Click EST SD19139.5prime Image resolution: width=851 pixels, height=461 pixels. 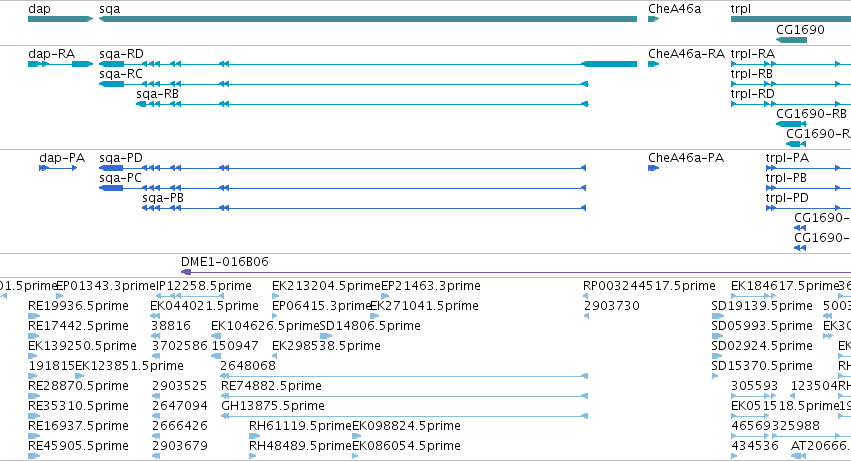pyautogui.click(x=762, y=306)
